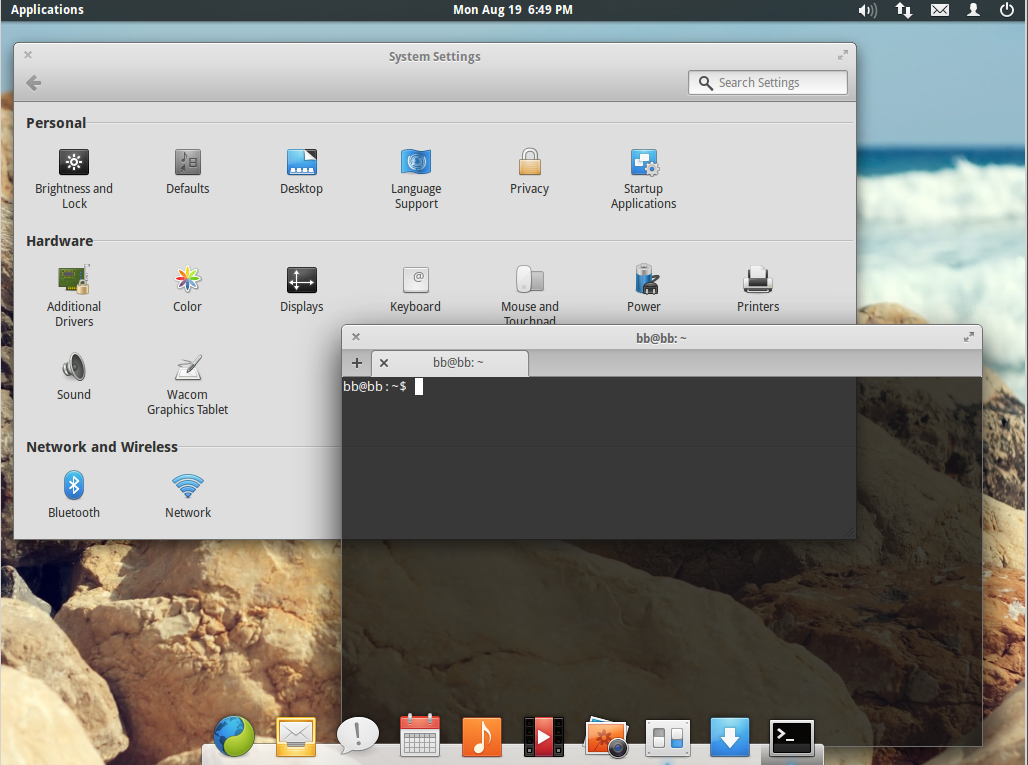
Task: Open the volume indicator in the top panel
Action: (x=866, y=10)
